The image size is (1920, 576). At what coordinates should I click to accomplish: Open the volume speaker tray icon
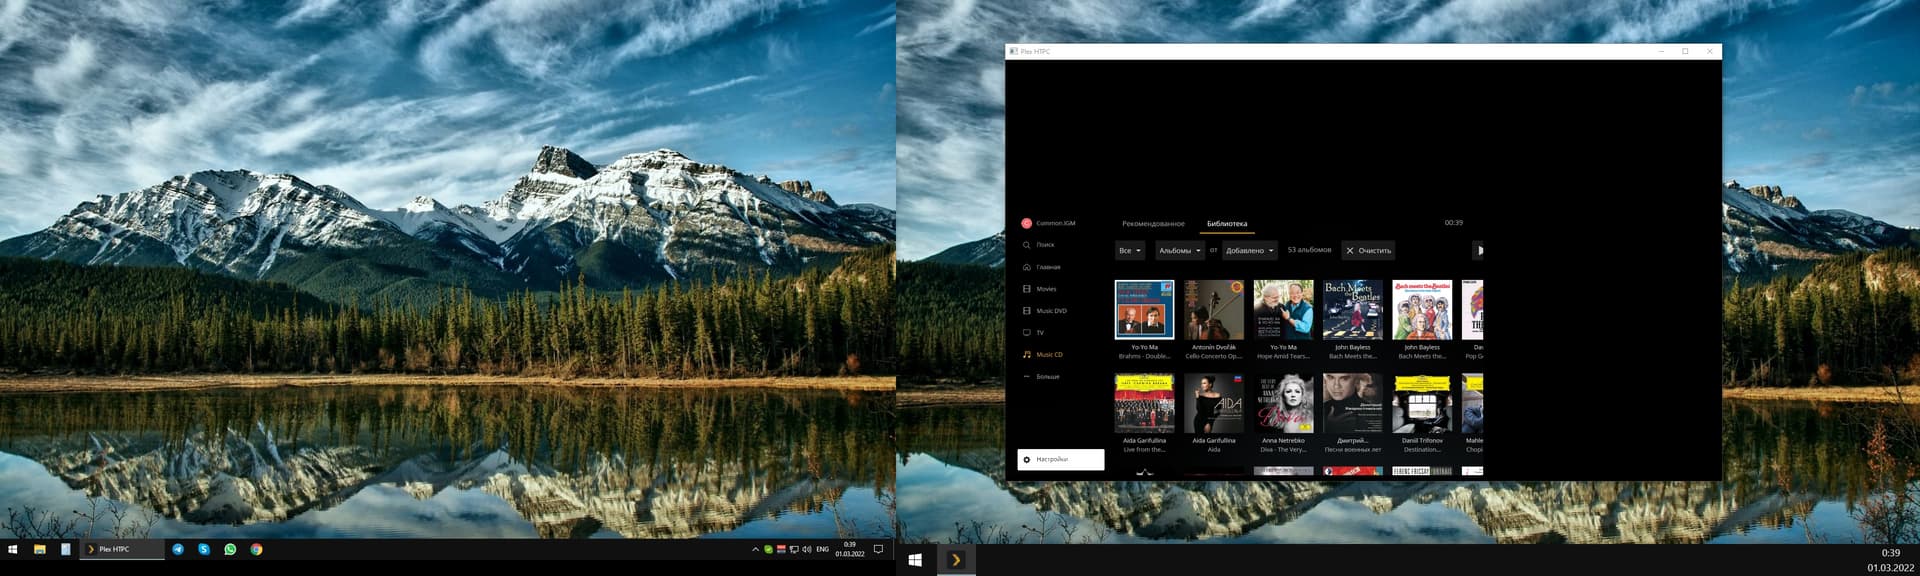point(807,549)
